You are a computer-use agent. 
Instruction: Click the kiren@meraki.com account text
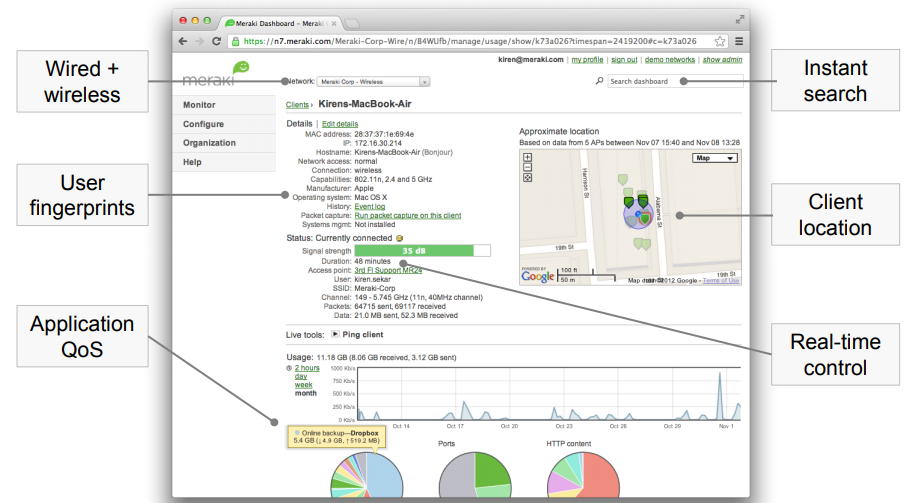point(531,59)
